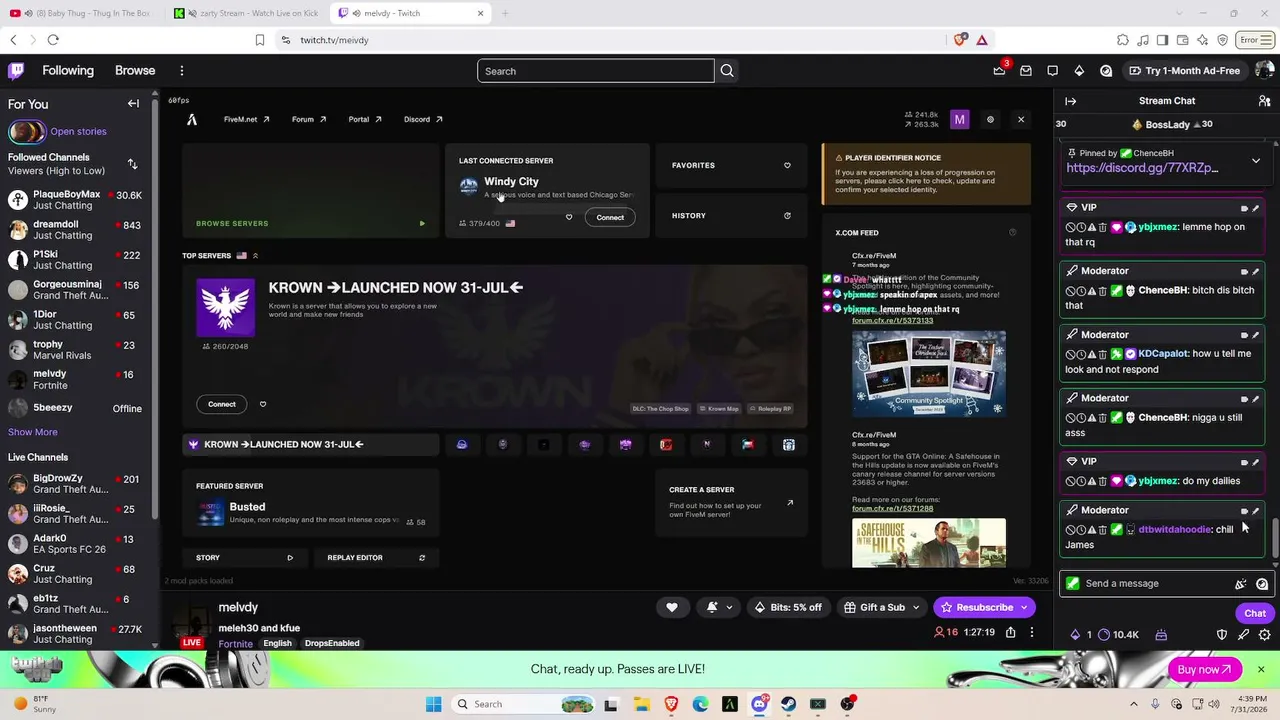Favorite the Windy City server heart
The image size is (1280, 720).
pos(569,217)
